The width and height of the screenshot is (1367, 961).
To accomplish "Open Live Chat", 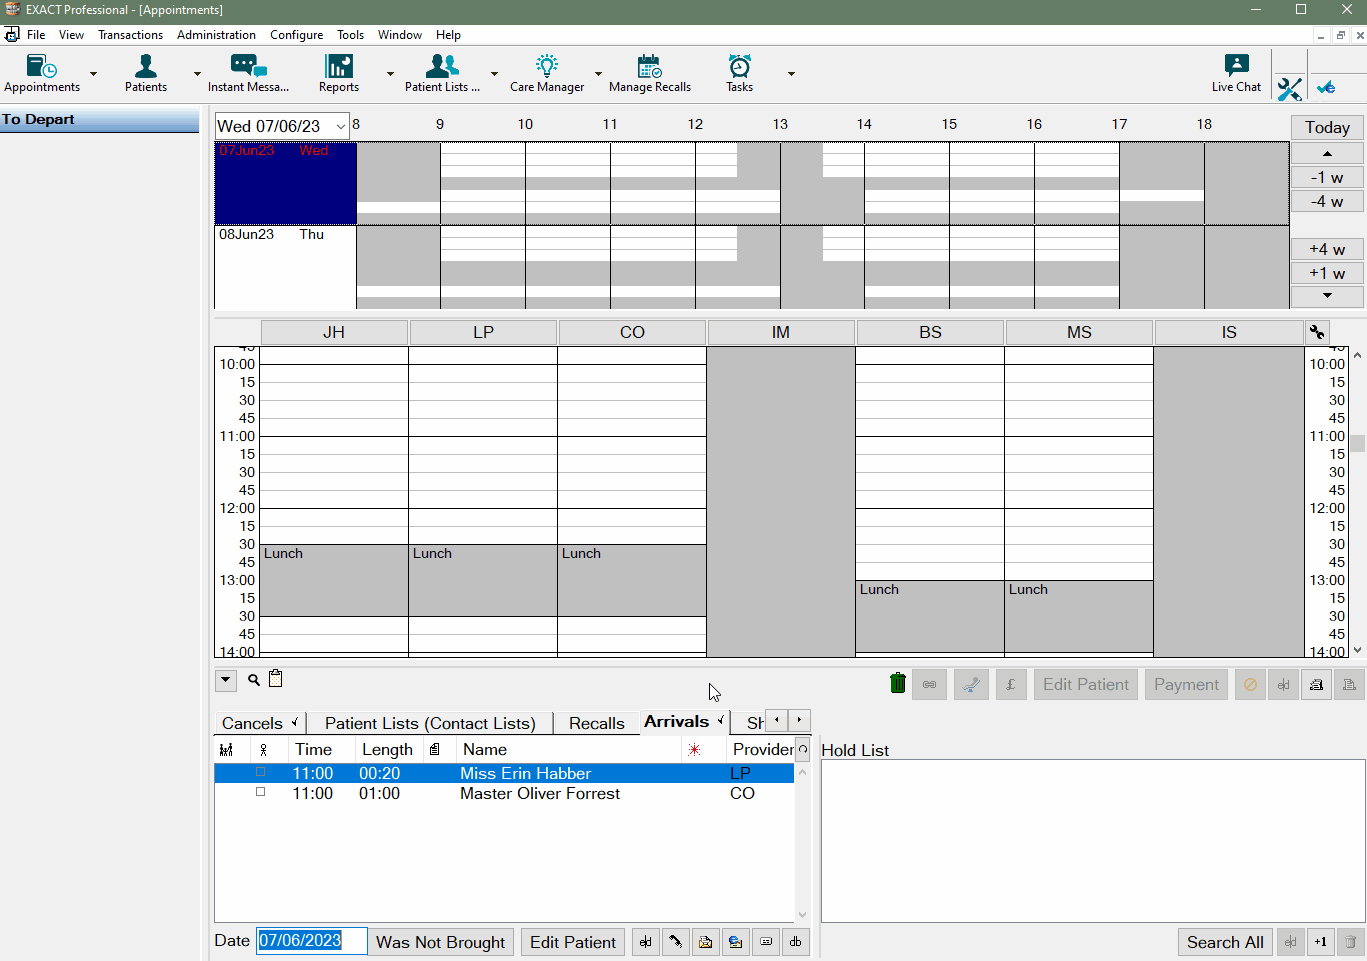I will [x=1236, y=74].
